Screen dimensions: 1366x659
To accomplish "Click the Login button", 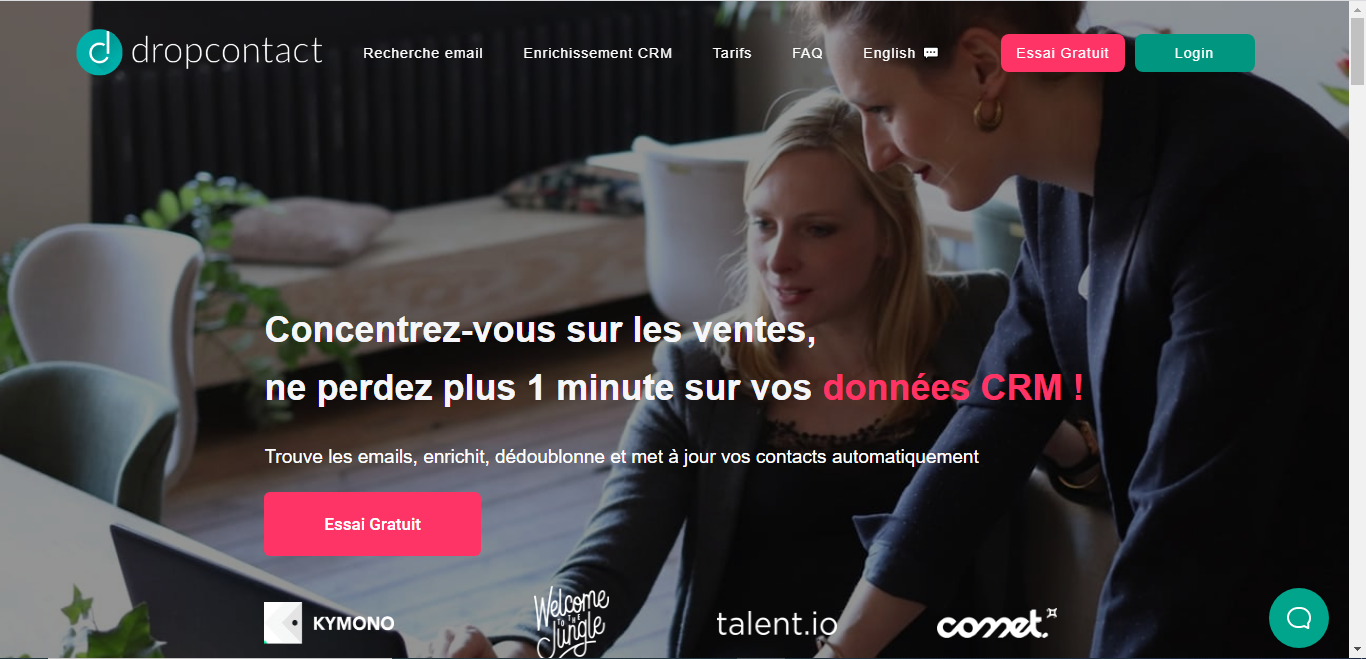I will [x=1194, y=53].
